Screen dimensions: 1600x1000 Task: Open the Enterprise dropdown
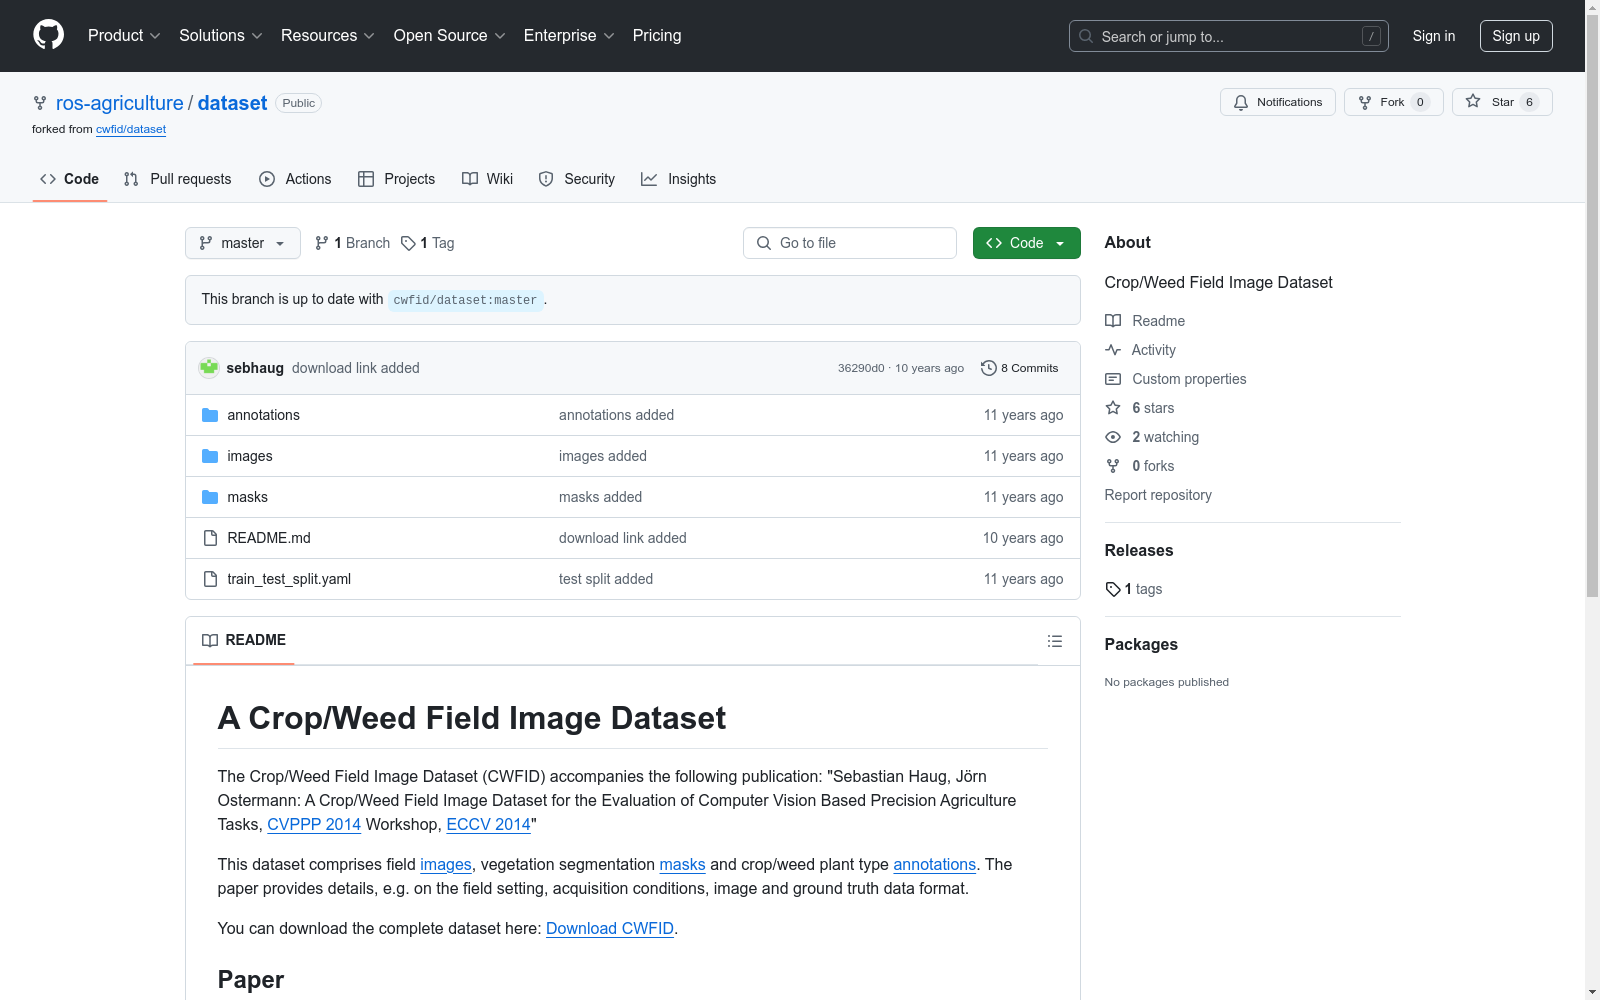click(569, 36)
